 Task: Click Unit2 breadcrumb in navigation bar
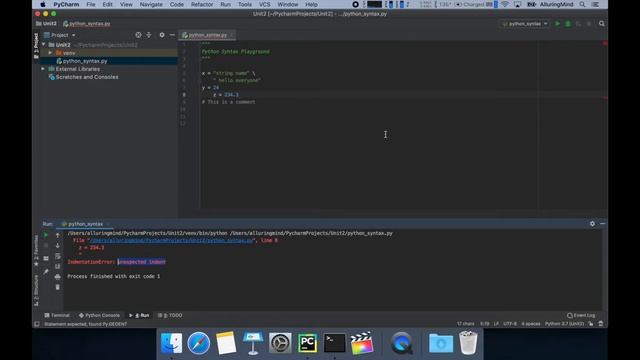[46, 24]
